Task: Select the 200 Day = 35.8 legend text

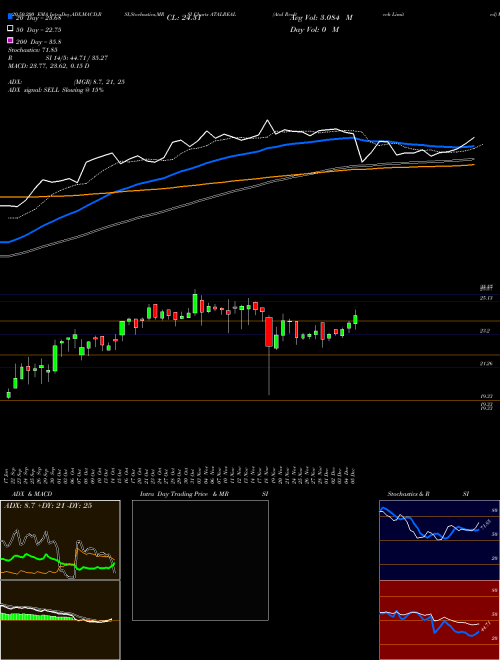Action: (38, 41)
